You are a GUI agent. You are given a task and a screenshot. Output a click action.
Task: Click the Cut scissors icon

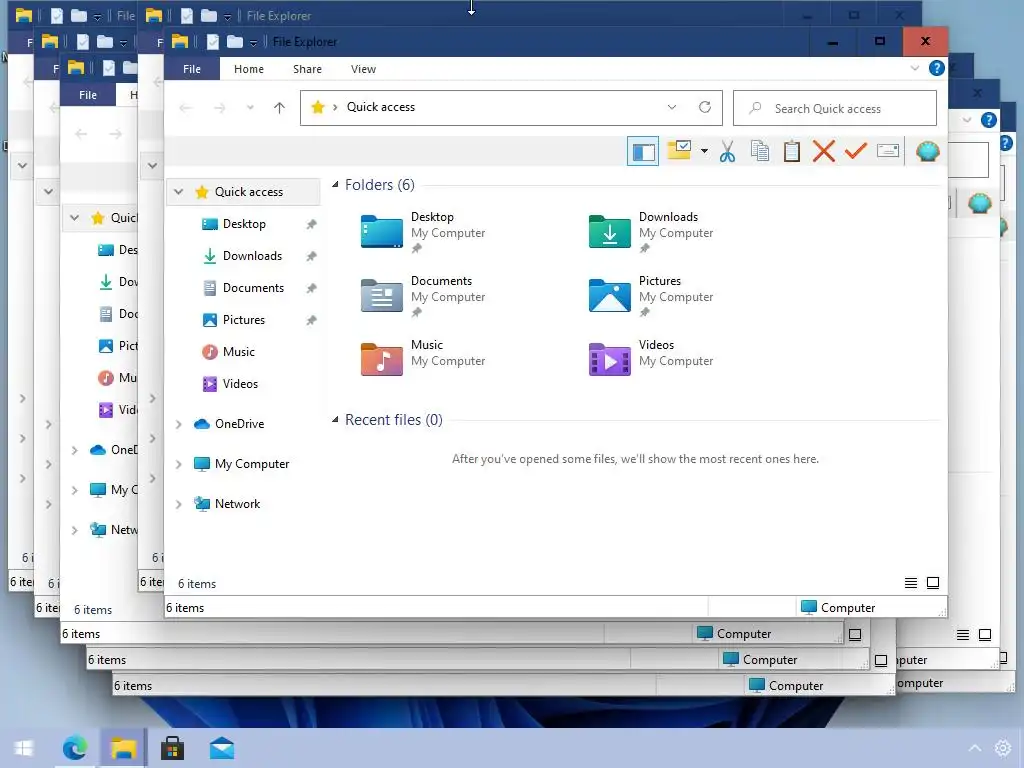tap(727, 152)
